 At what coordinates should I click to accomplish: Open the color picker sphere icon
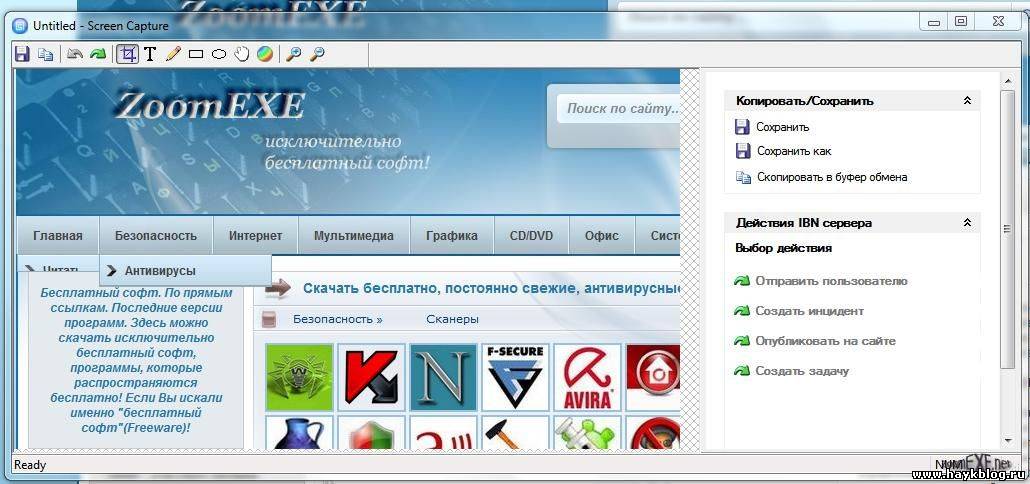pos(265,54)
